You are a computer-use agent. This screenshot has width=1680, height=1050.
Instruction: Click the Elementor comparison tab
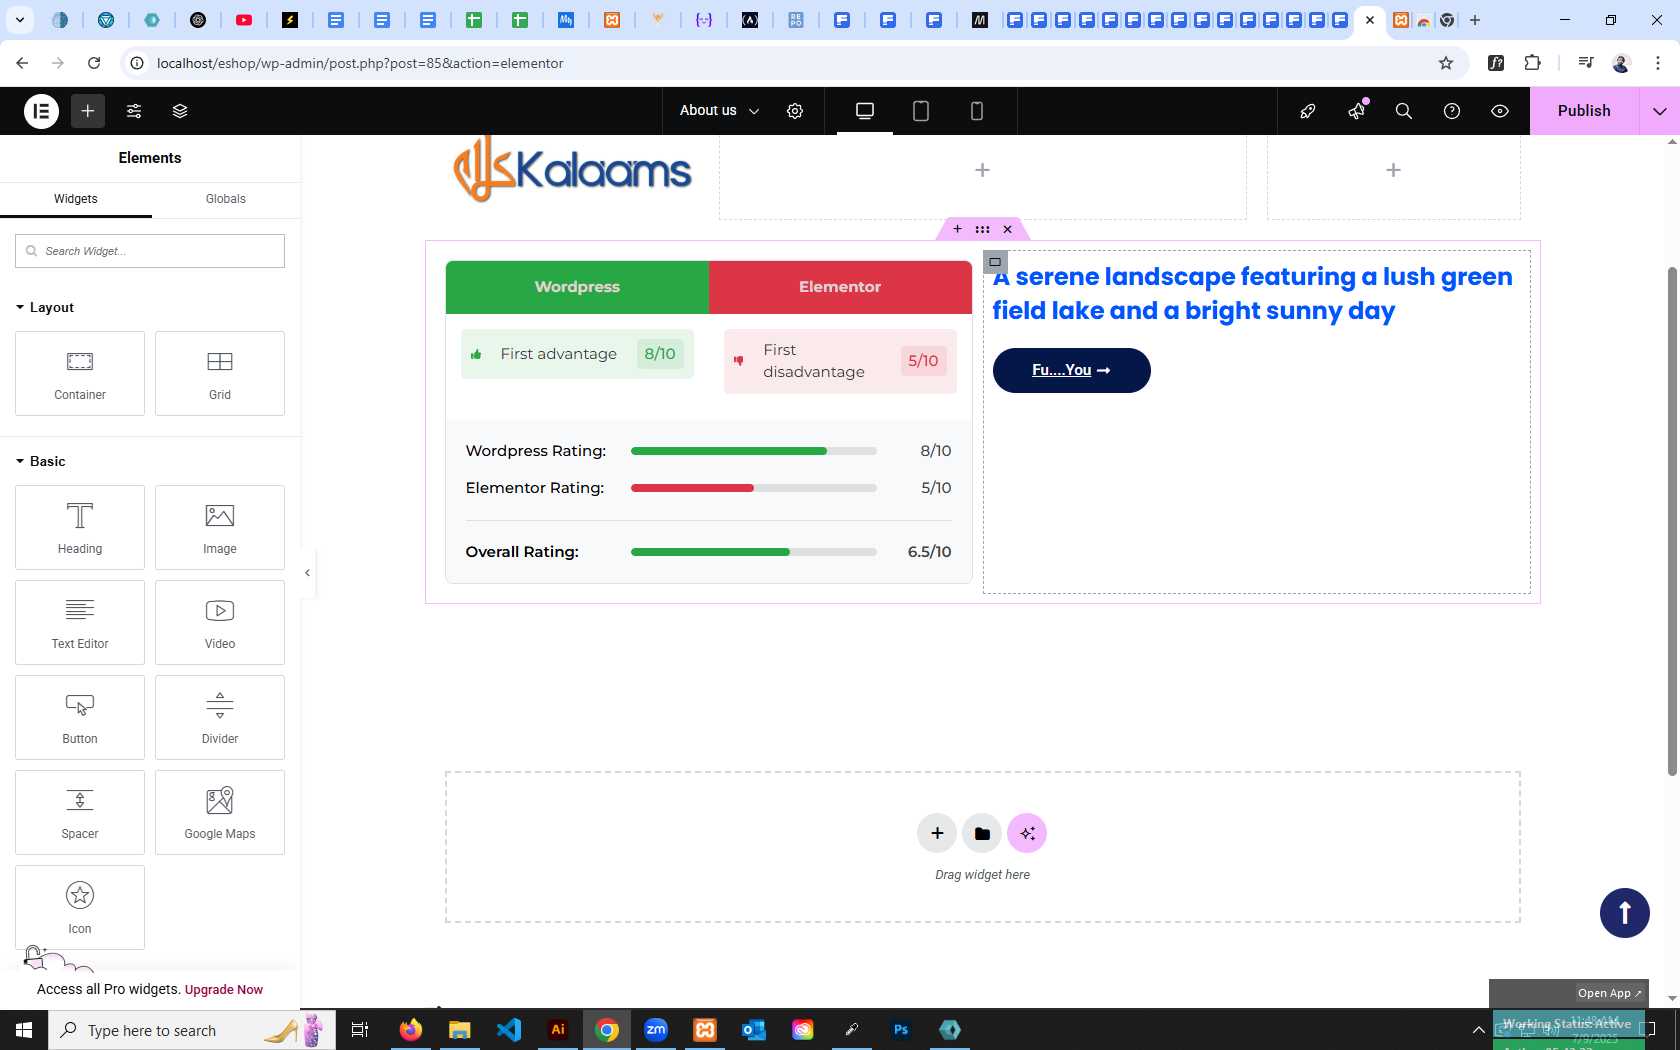(840, 287)
